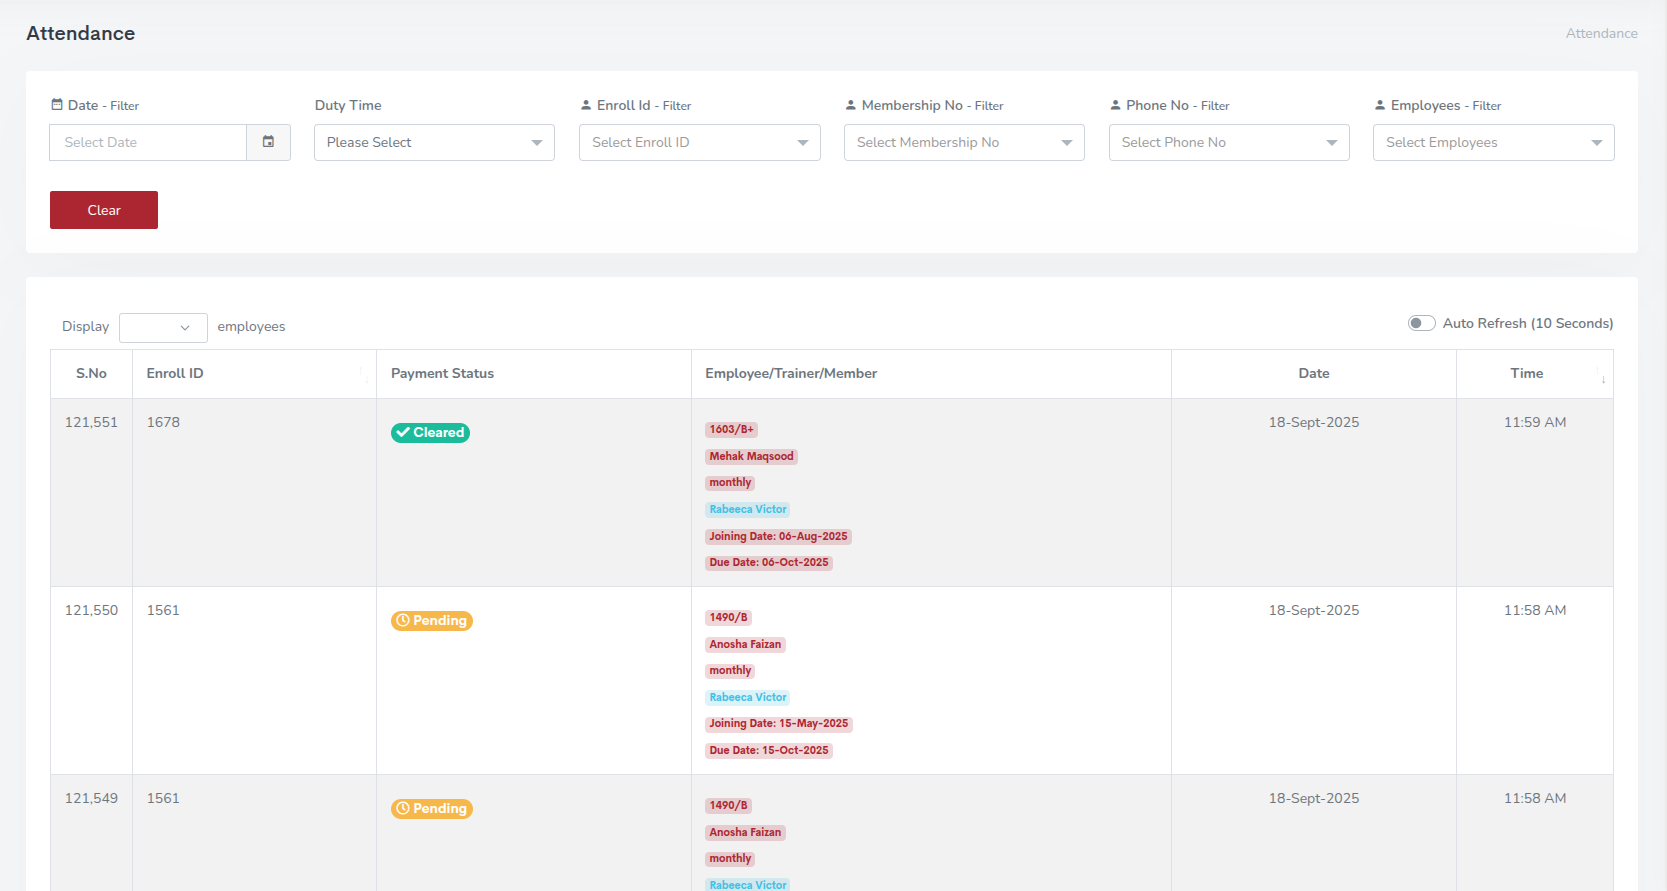Image resolution: width=1667 pixels, height=891 pixels.
Task: Click the Cleared status badge for enroll 1678
Action: 430,432
